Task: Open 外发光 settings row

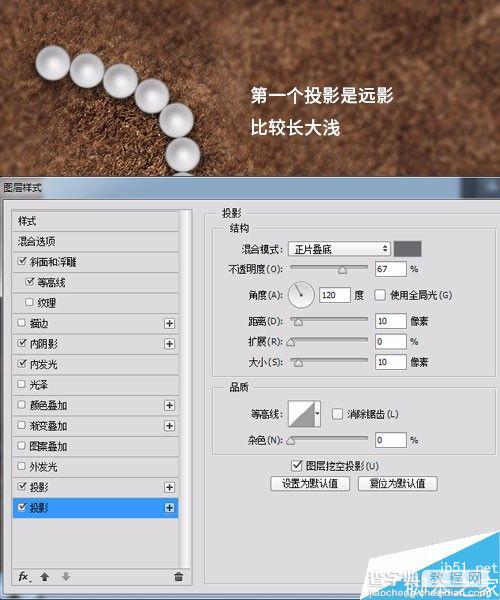Action: click(96, 467)
